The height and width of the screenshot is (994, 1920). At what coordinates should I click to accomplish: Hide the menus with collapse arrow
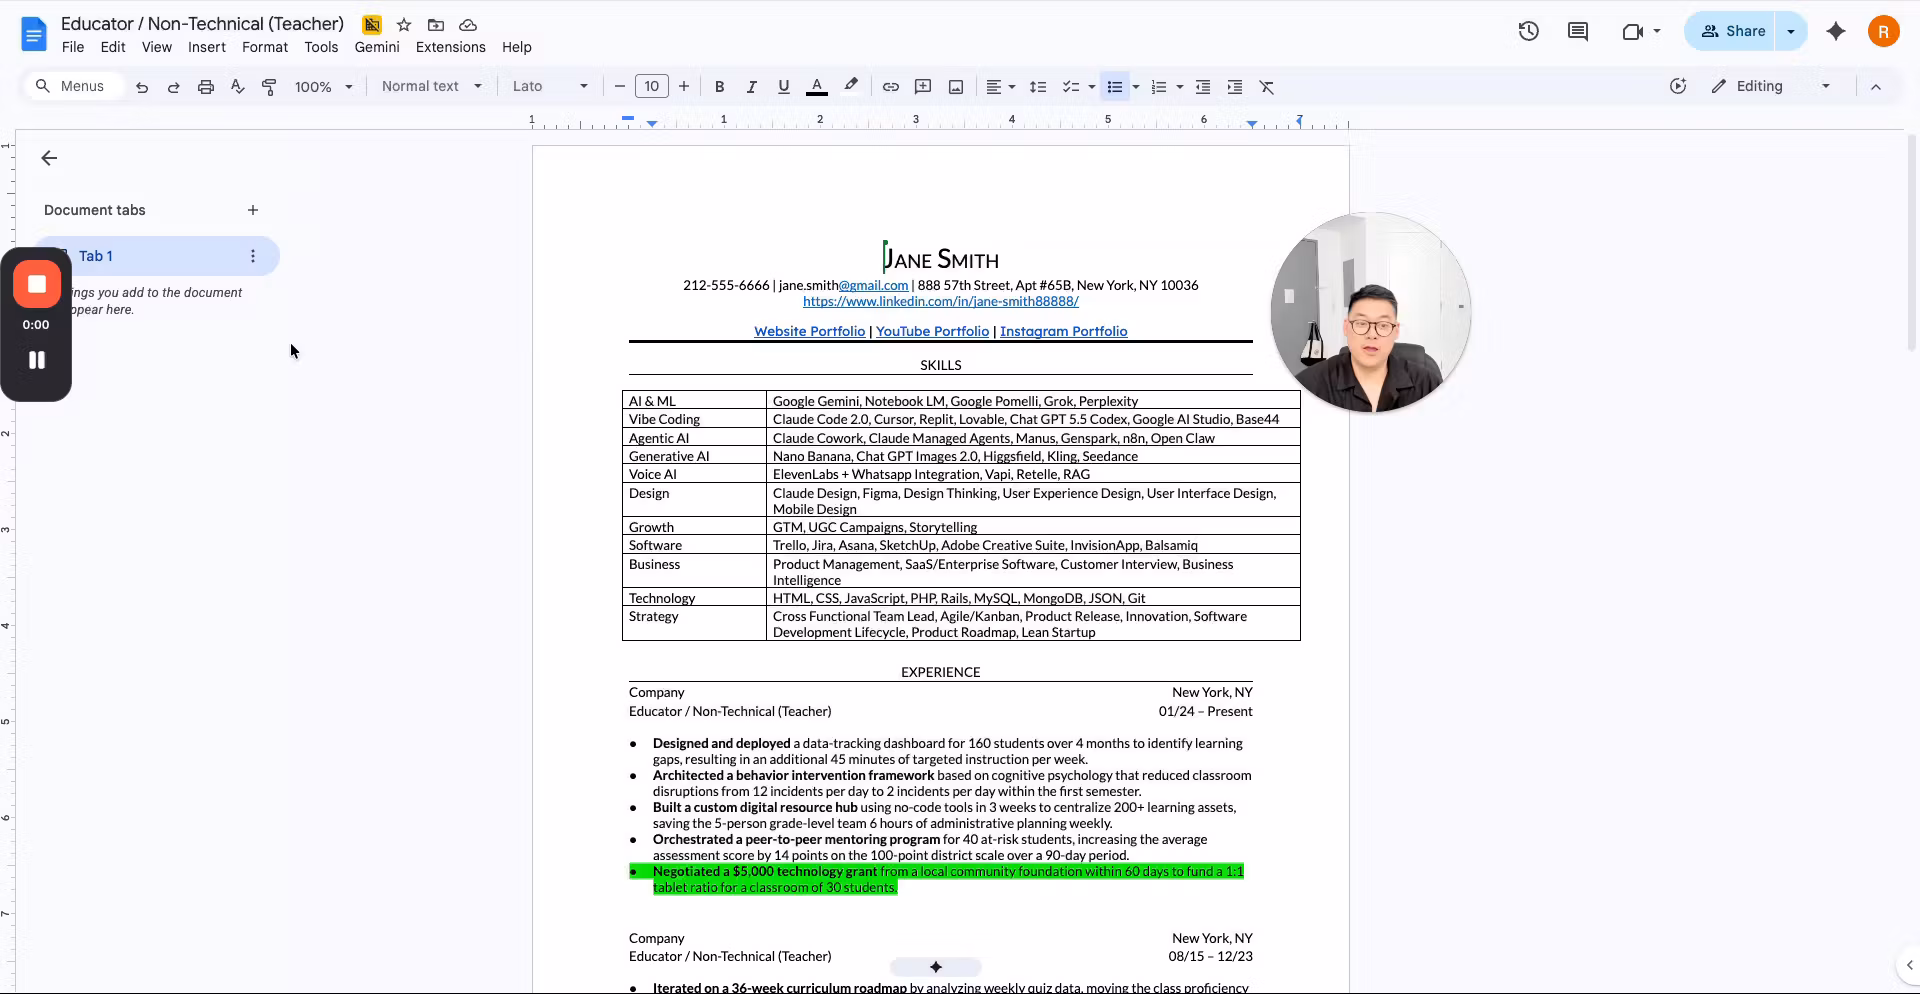point(1876,87)
